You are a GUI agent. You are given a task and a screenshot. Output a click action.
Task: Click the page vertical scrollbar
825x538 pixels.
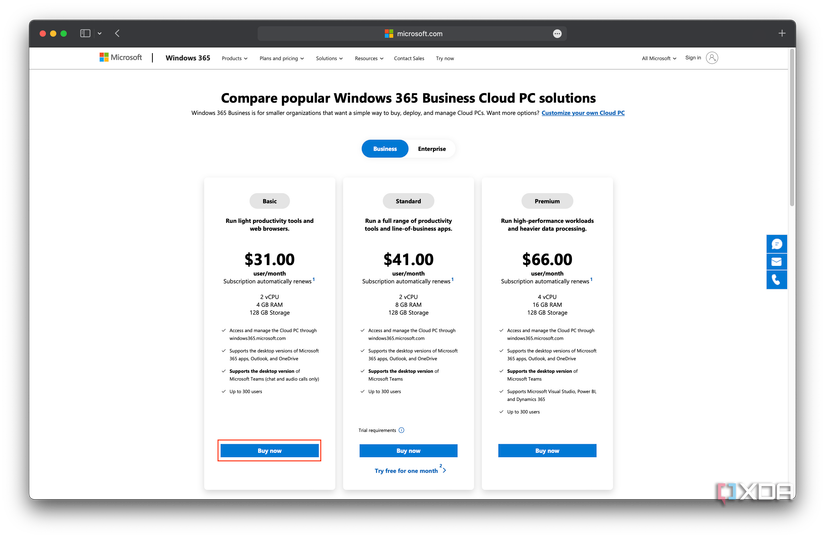click(792, 129)
